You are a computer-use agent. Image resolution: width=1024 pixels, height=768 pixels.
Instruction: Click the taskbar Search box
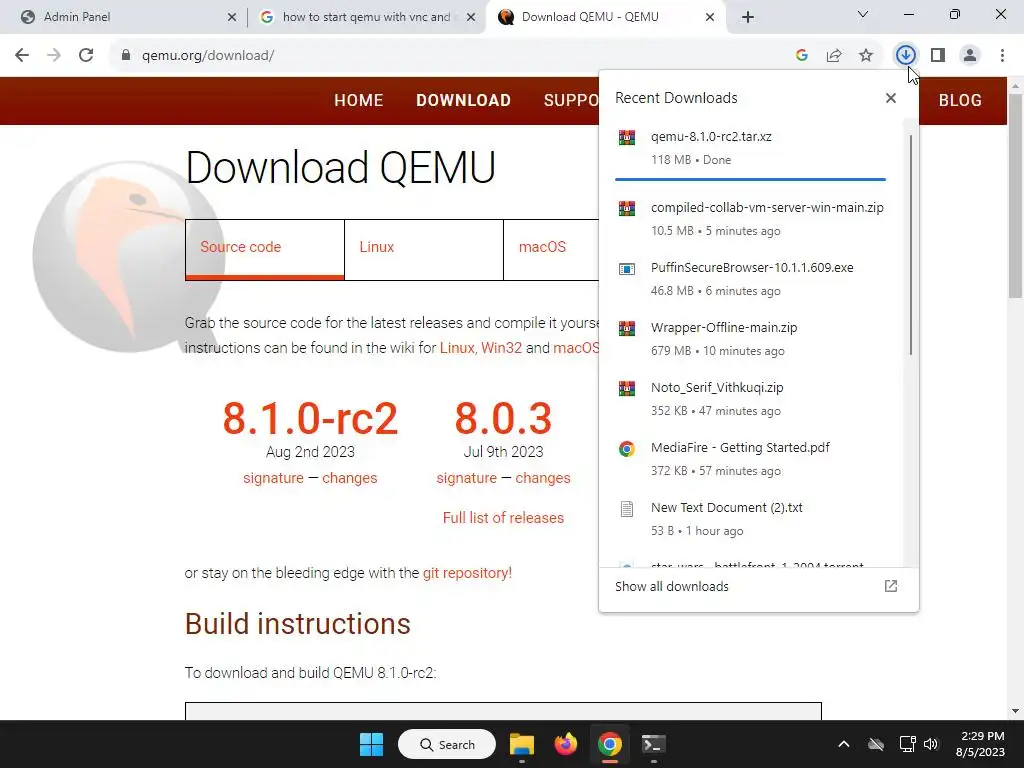[447, 744]
